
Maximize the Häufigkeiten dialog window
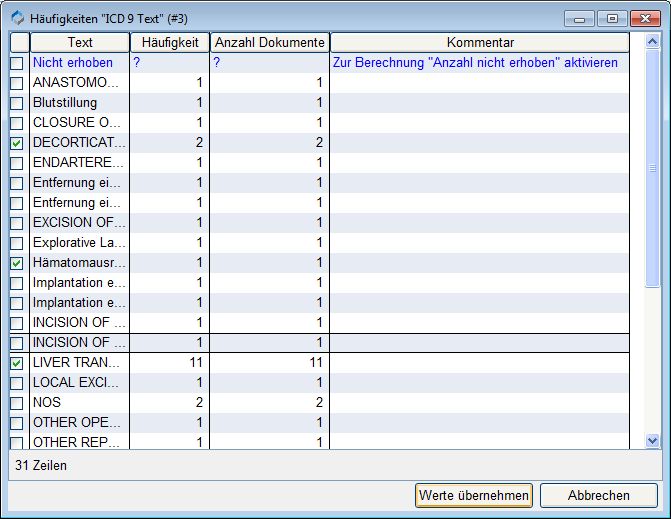tap(611, 17)
